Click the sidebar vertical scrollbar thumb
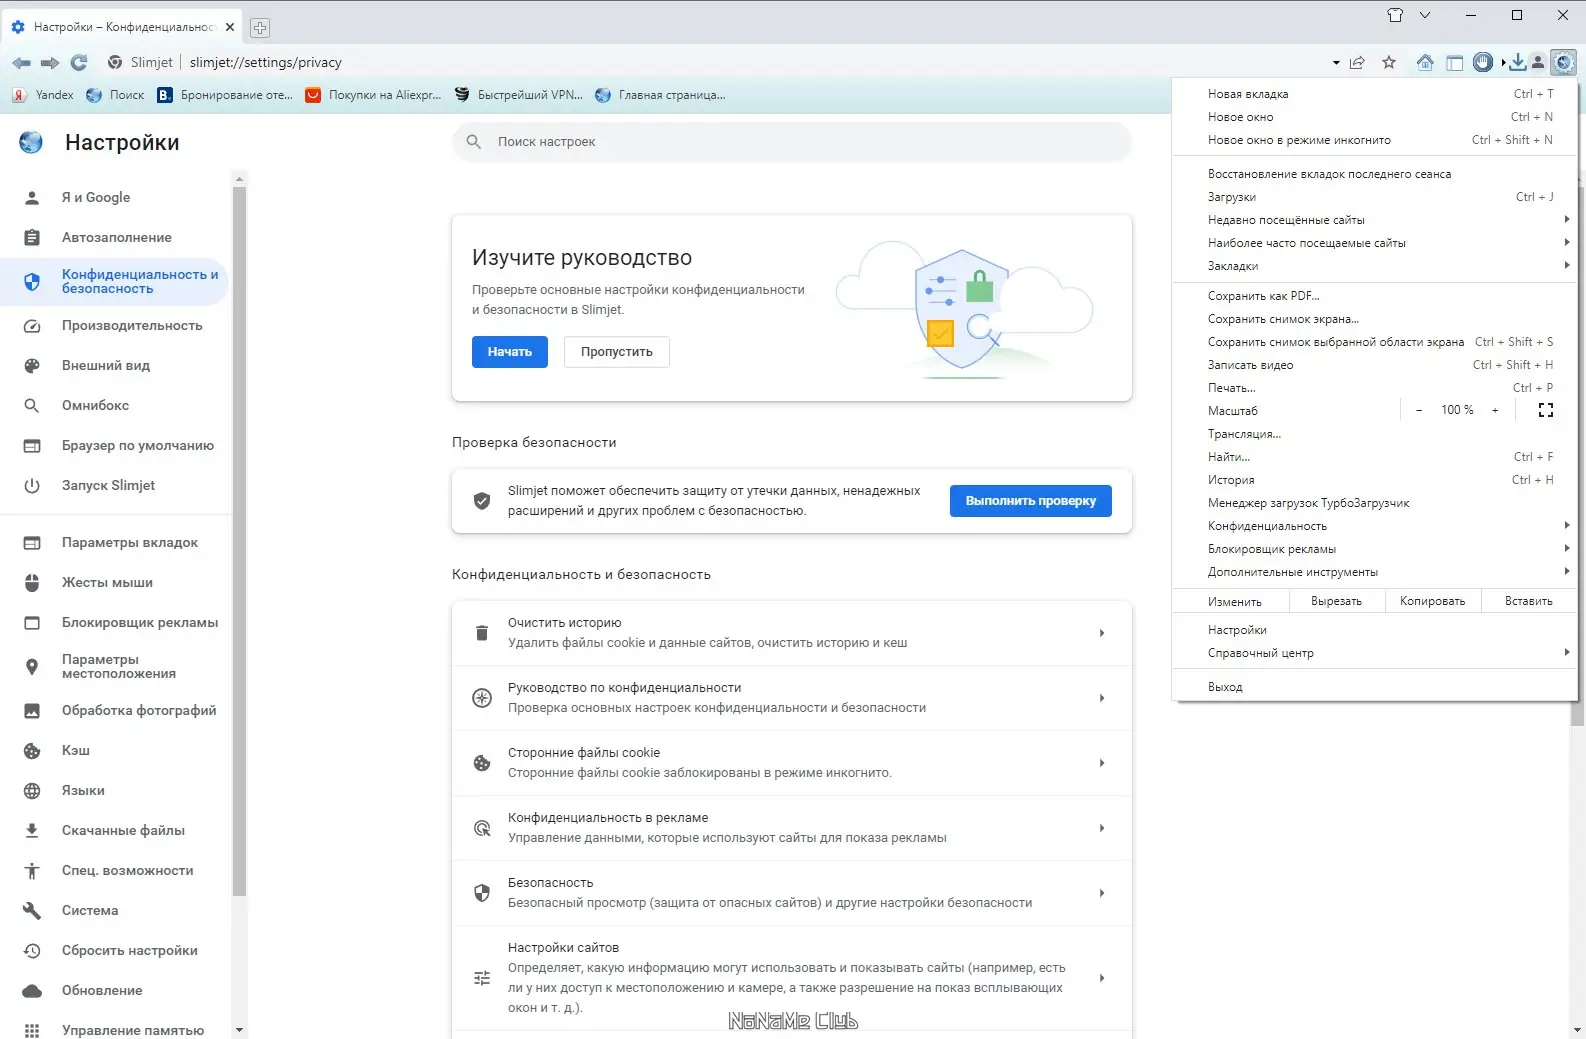Screen dimensions: 1586x1039 click(x=239, y=540)
